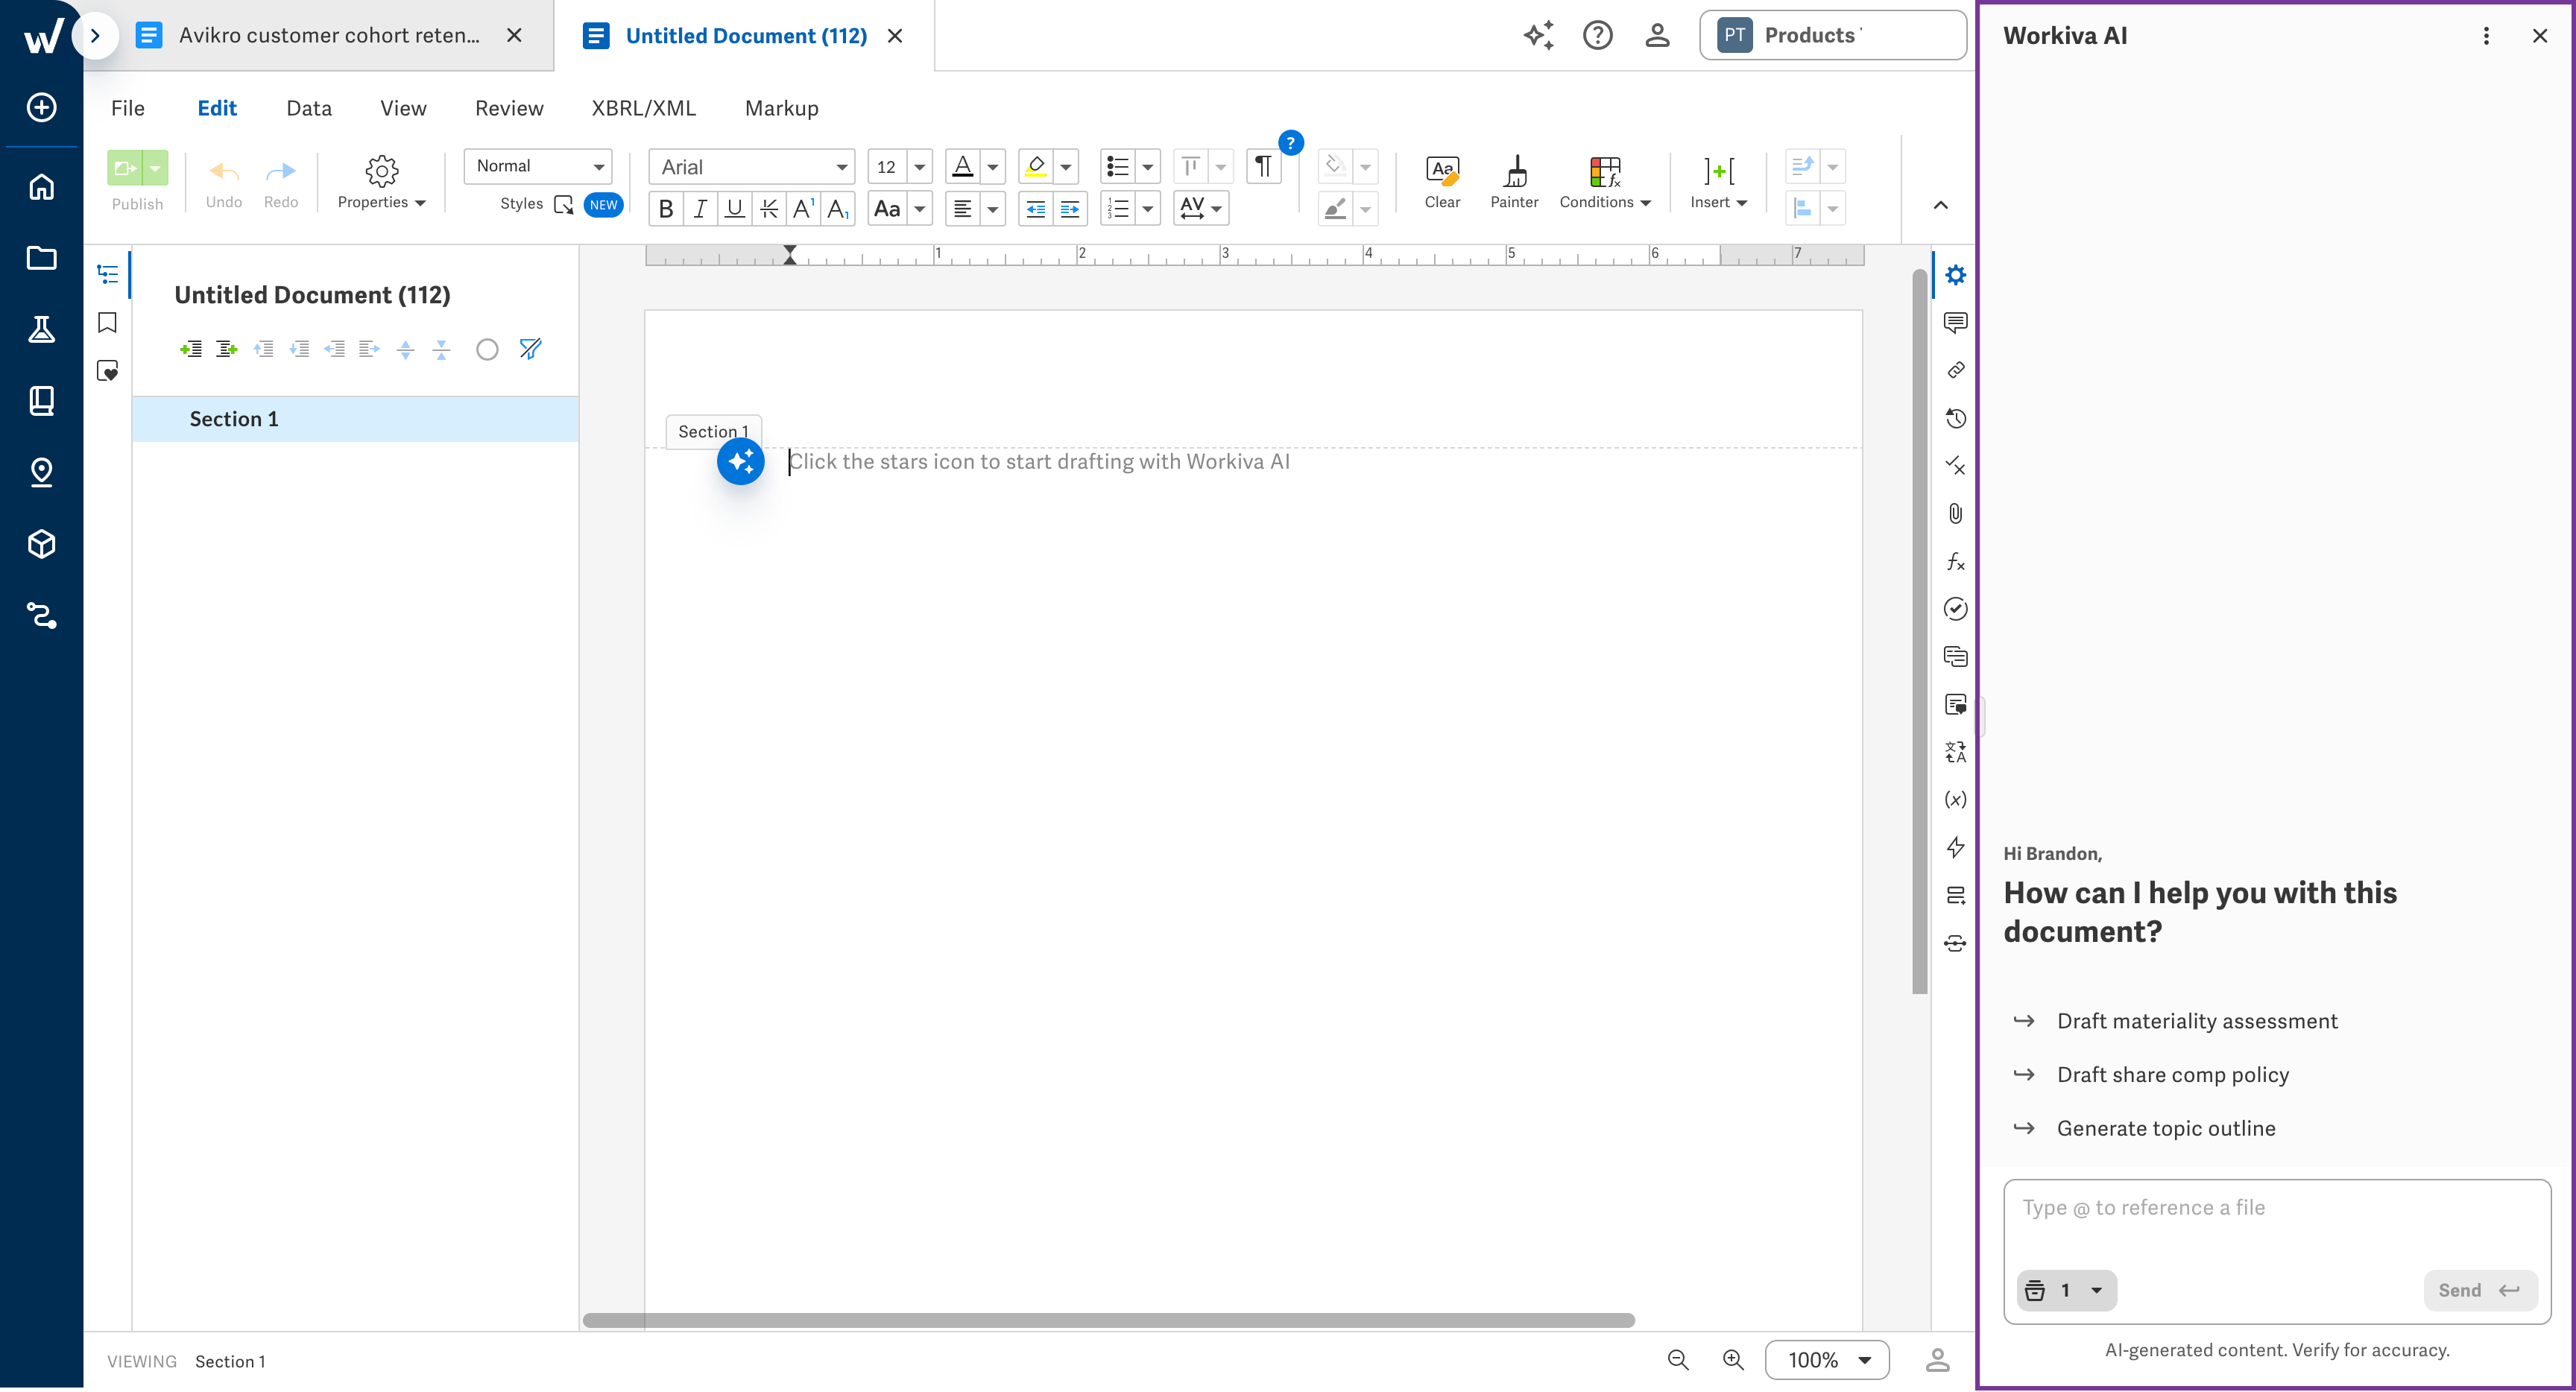The height and width of the screenshot is (1392, 2576).
Task: Open the highlight color picker arrow
Action: click(1066, 166)
